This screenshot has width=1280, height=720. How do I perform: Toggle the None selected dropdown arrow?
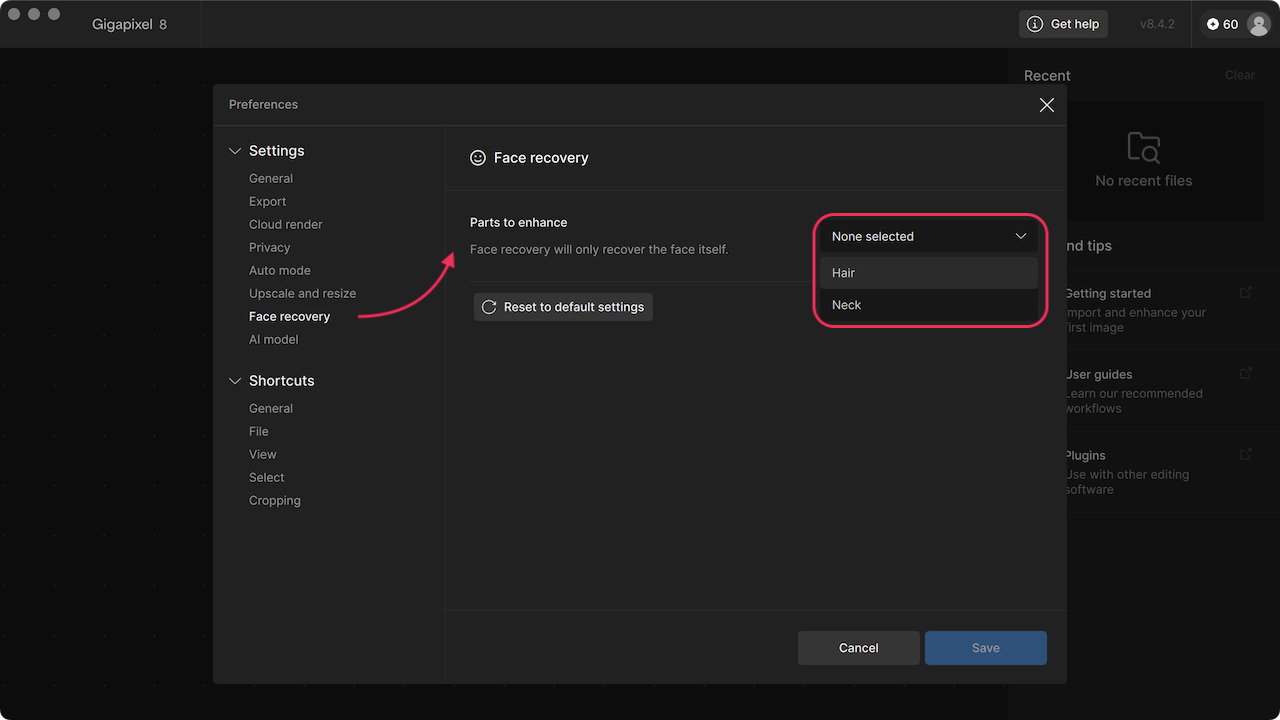pos(1021,236)
